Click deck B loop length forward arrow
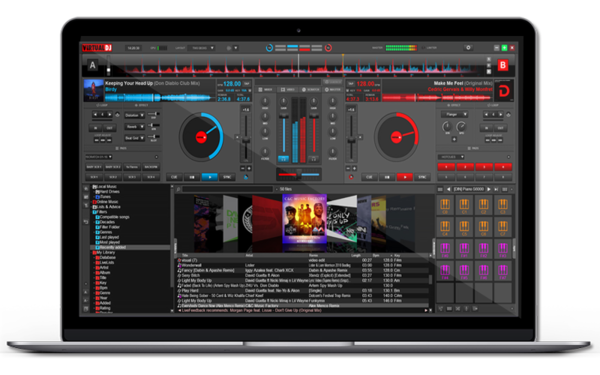Viewport: 600px width, 375px height. (501, 114)
